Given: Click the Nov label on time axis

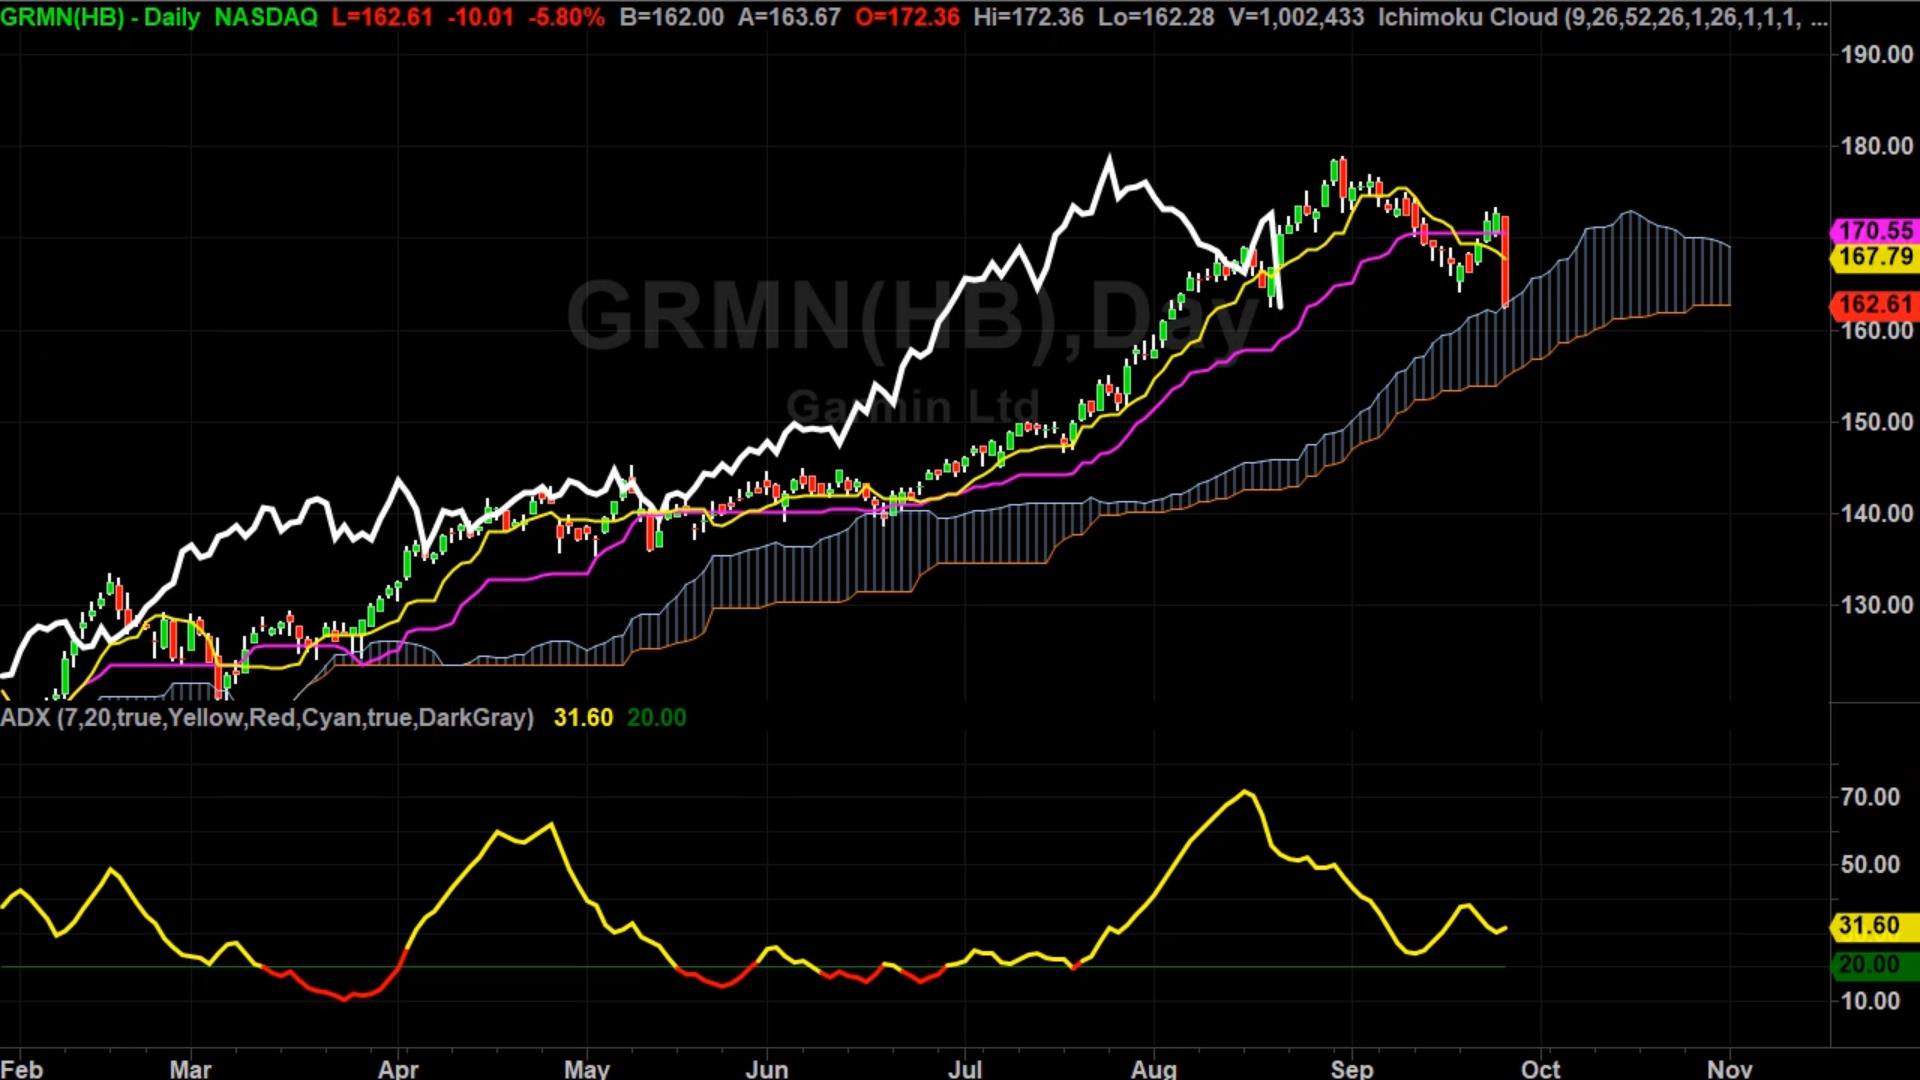Looking at the screenshot, I should pyautogui.click(x=1729, y=1068).
